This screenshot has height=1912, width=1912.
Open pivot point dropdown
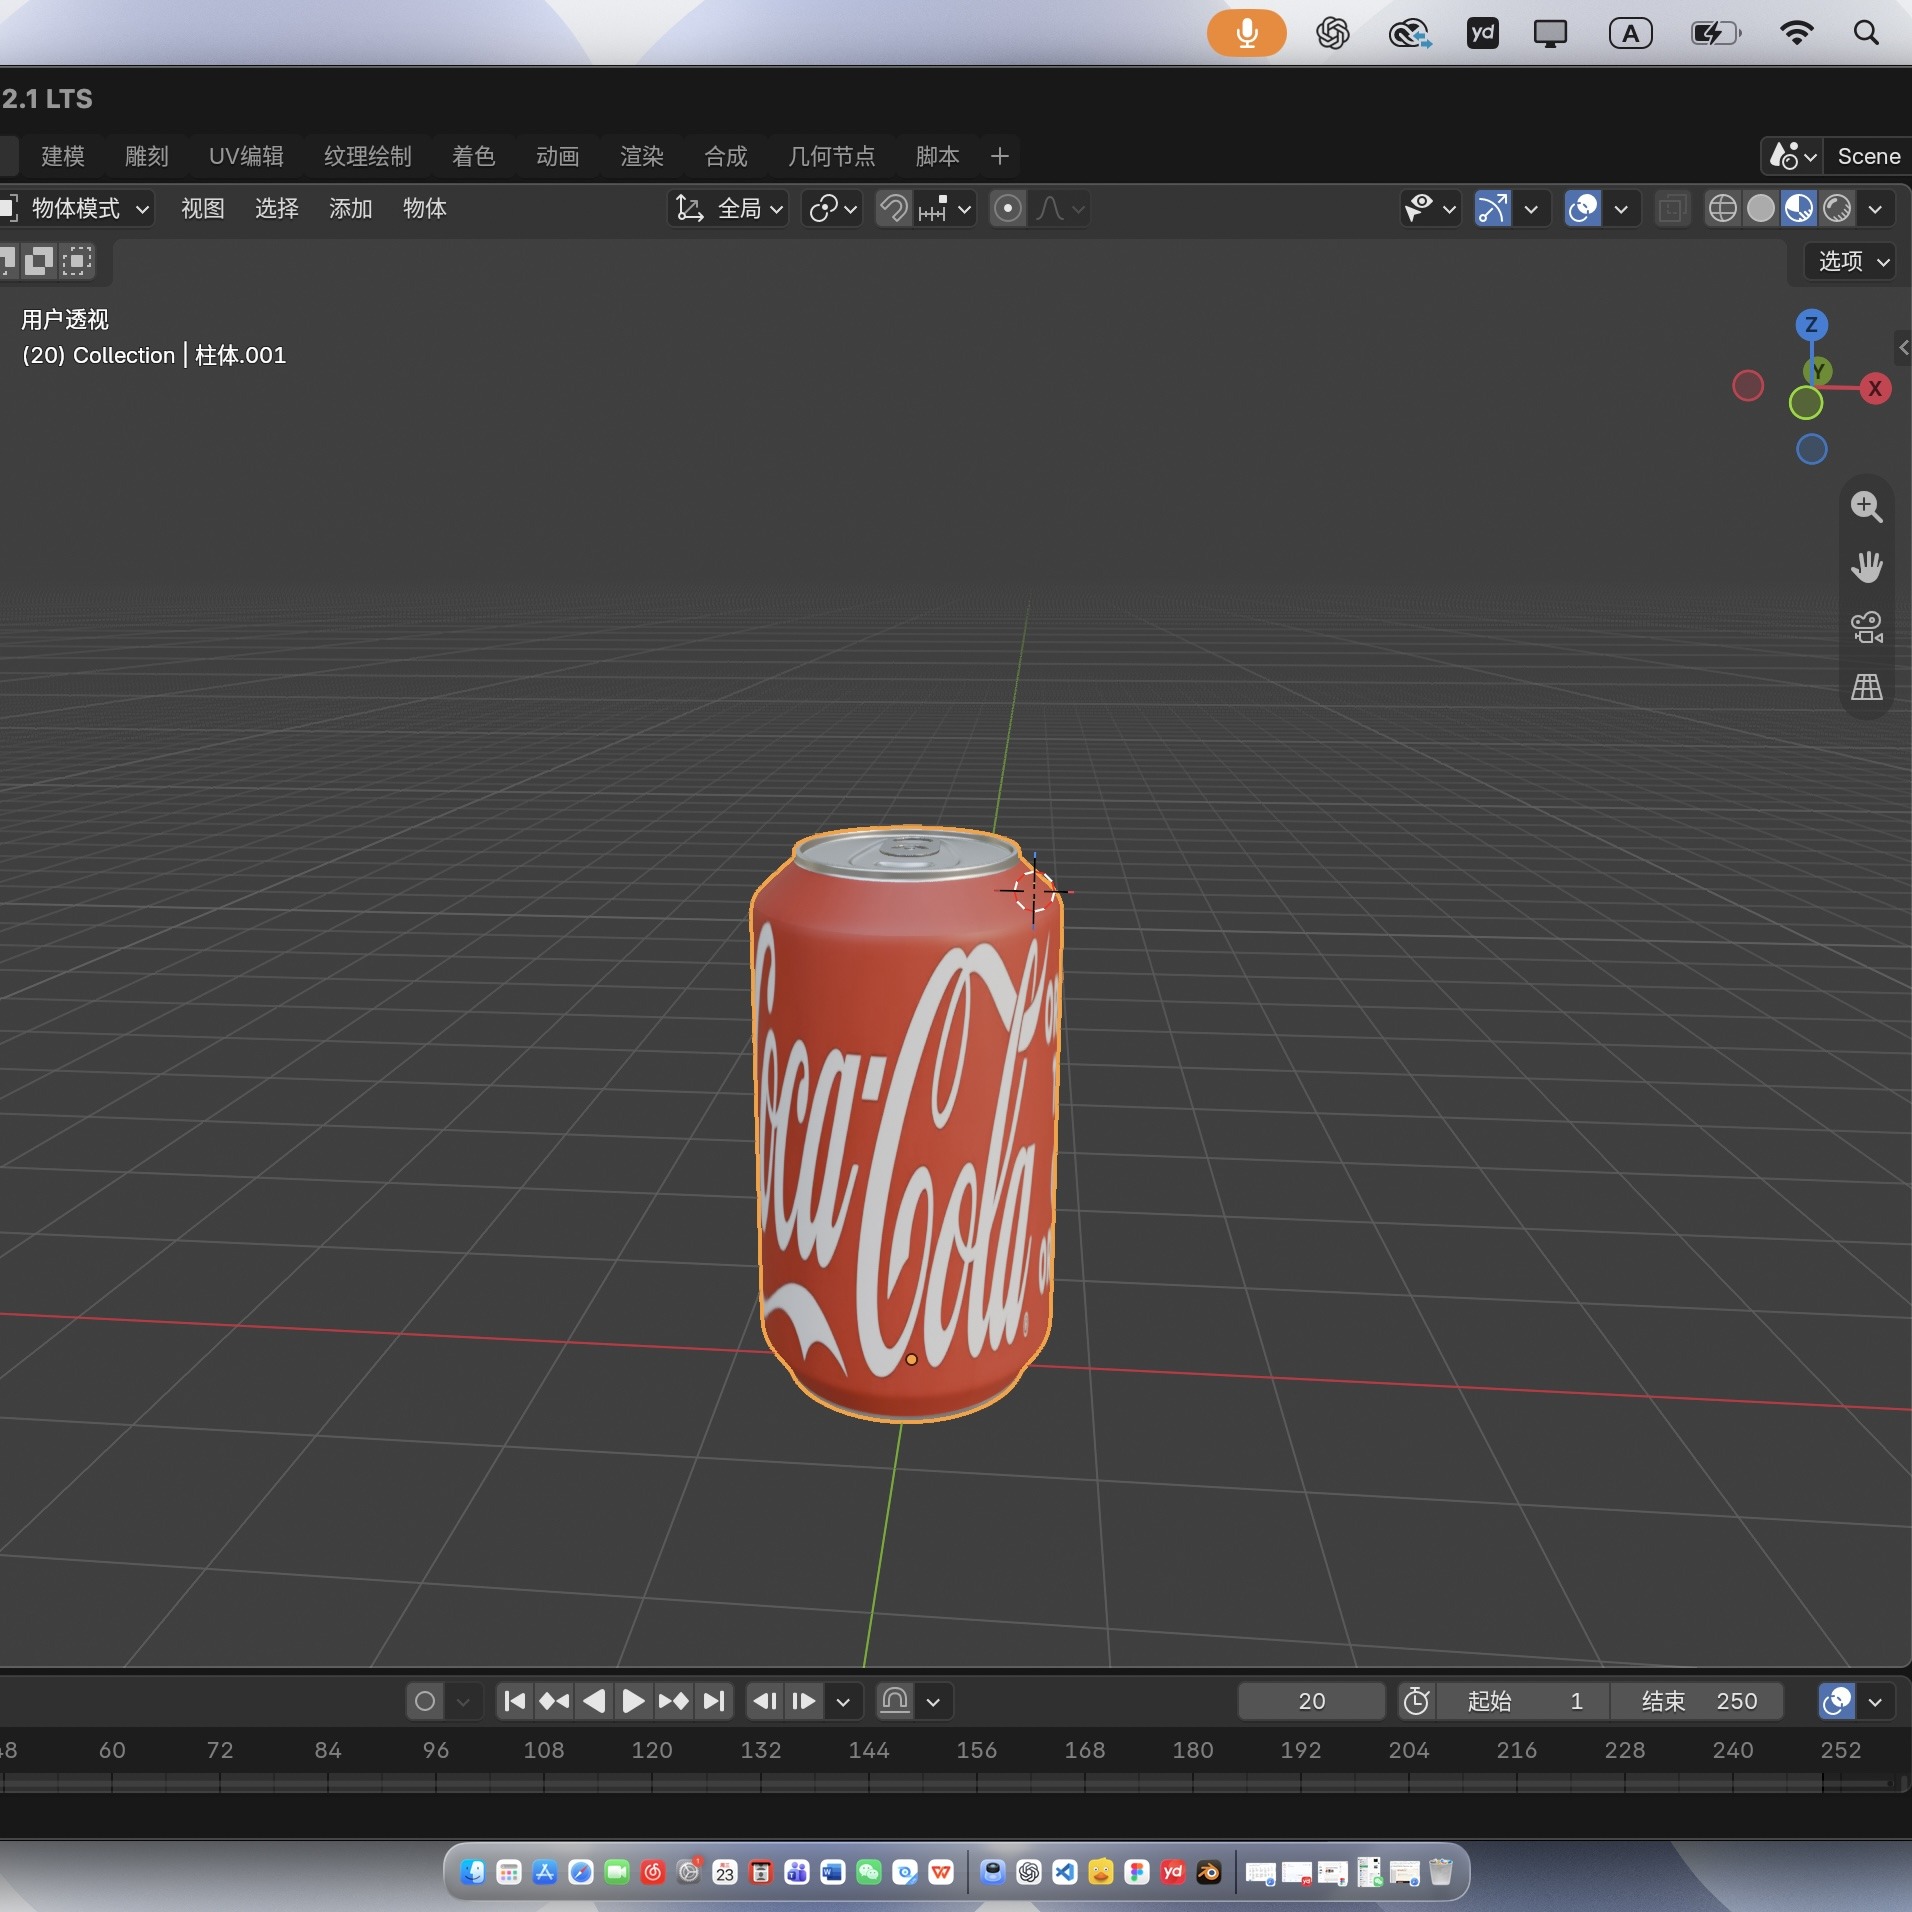point(832,208)
